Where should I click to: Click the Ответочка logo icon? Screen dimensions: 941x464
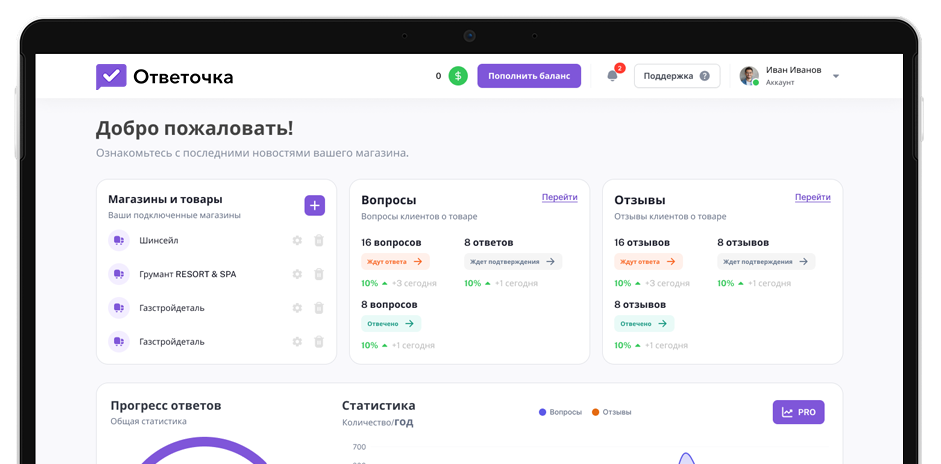[x=111, y=77]
